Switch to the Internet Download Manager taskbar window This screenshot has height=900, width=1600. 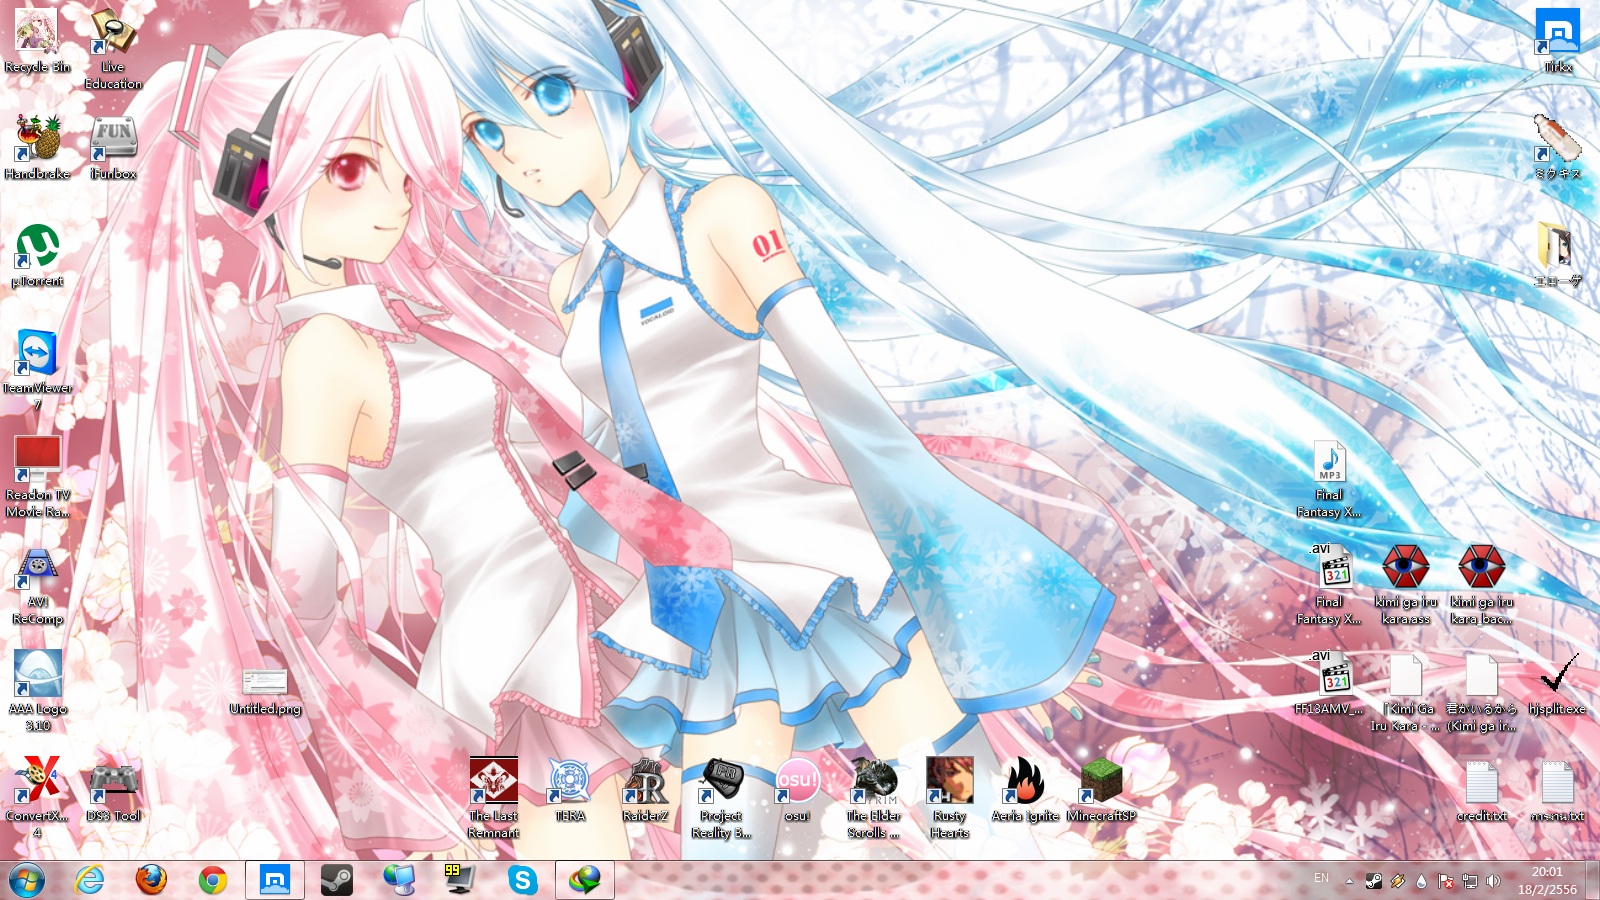585,880
